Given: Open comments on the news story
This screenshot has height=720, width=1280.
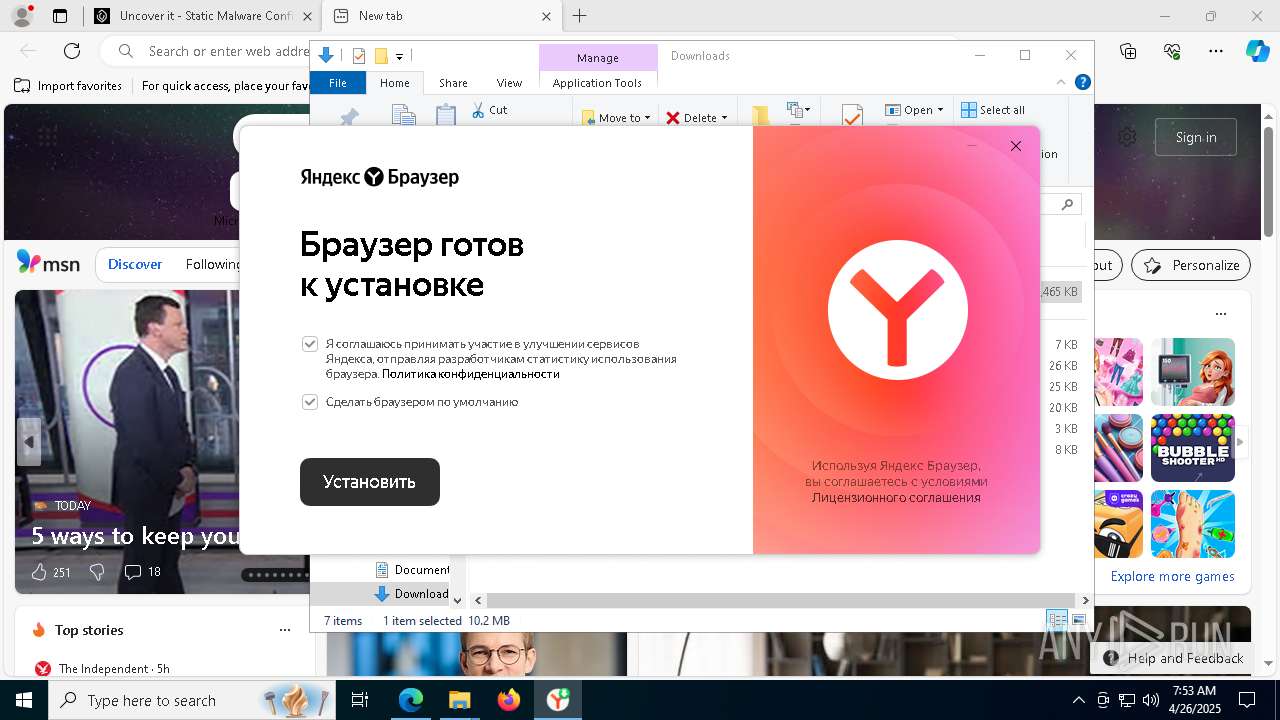Looking at the screenshot, I should 142,572.
